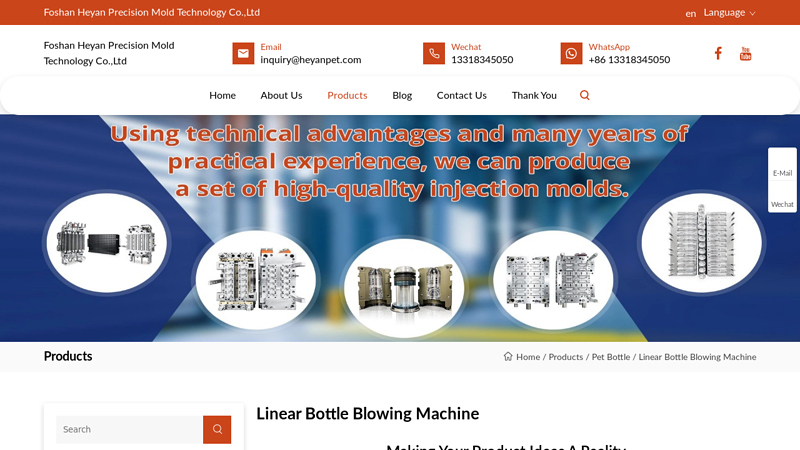Click Linear Bottle Blowing Machine breadcrumb

pyautogui.click(x=697, y=357)
